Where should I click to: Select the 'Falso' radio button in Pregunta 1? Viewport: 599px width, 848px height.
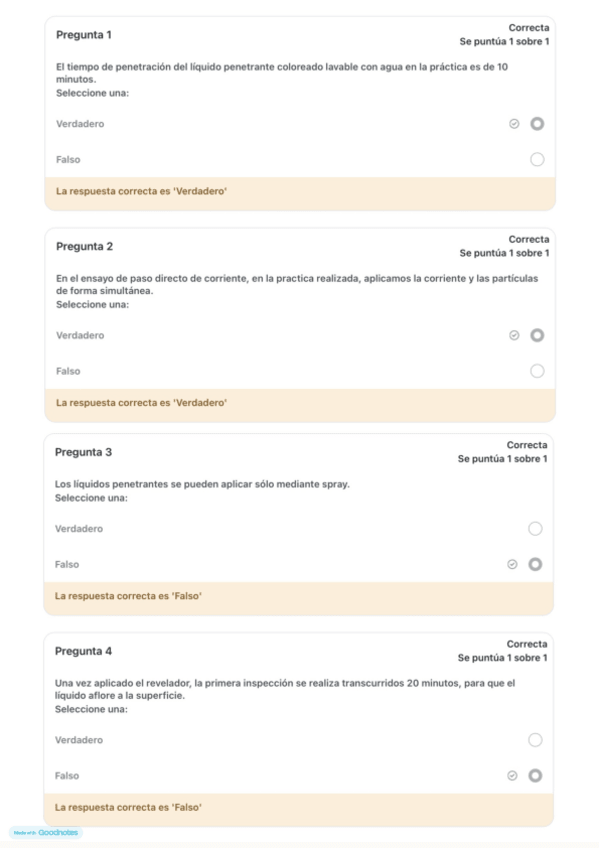point(537,159)
